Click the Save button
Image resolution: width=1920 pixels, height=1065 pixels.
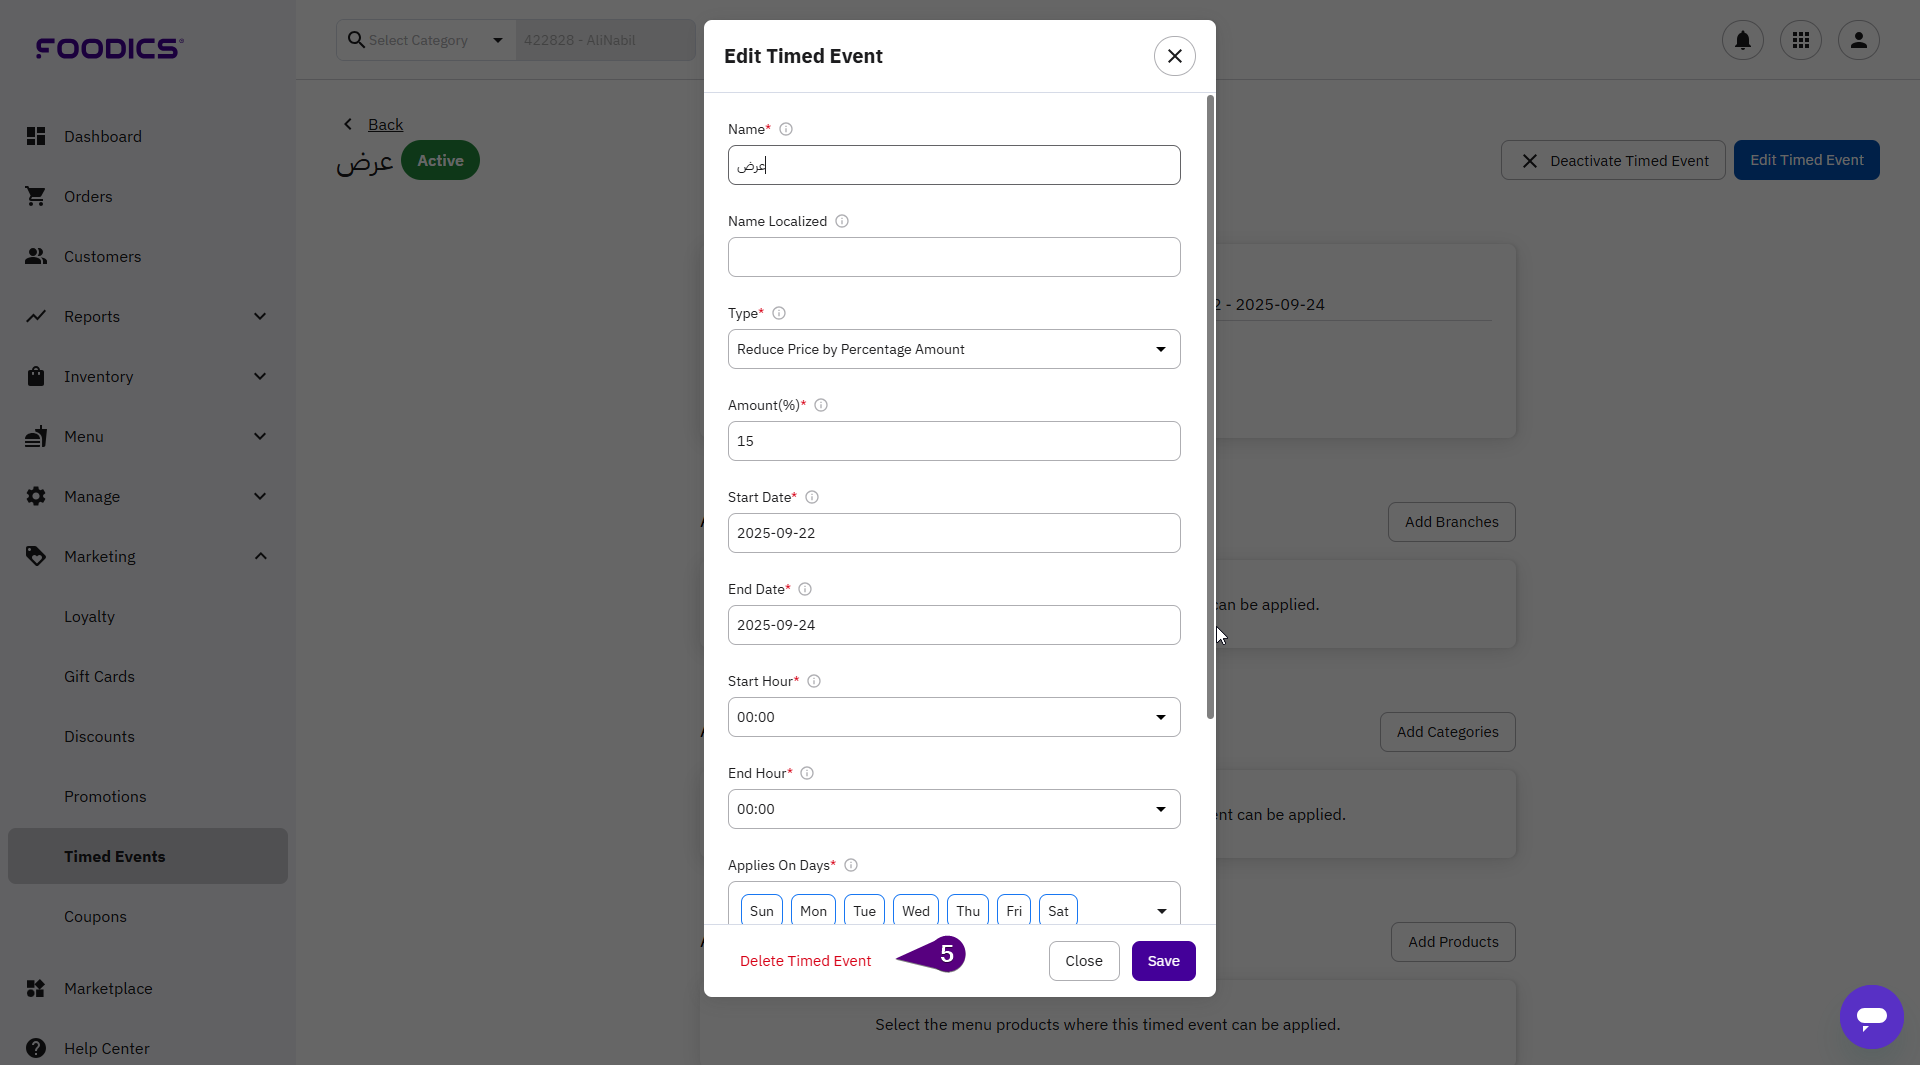pyautogui.click(x=1163, y=961)
